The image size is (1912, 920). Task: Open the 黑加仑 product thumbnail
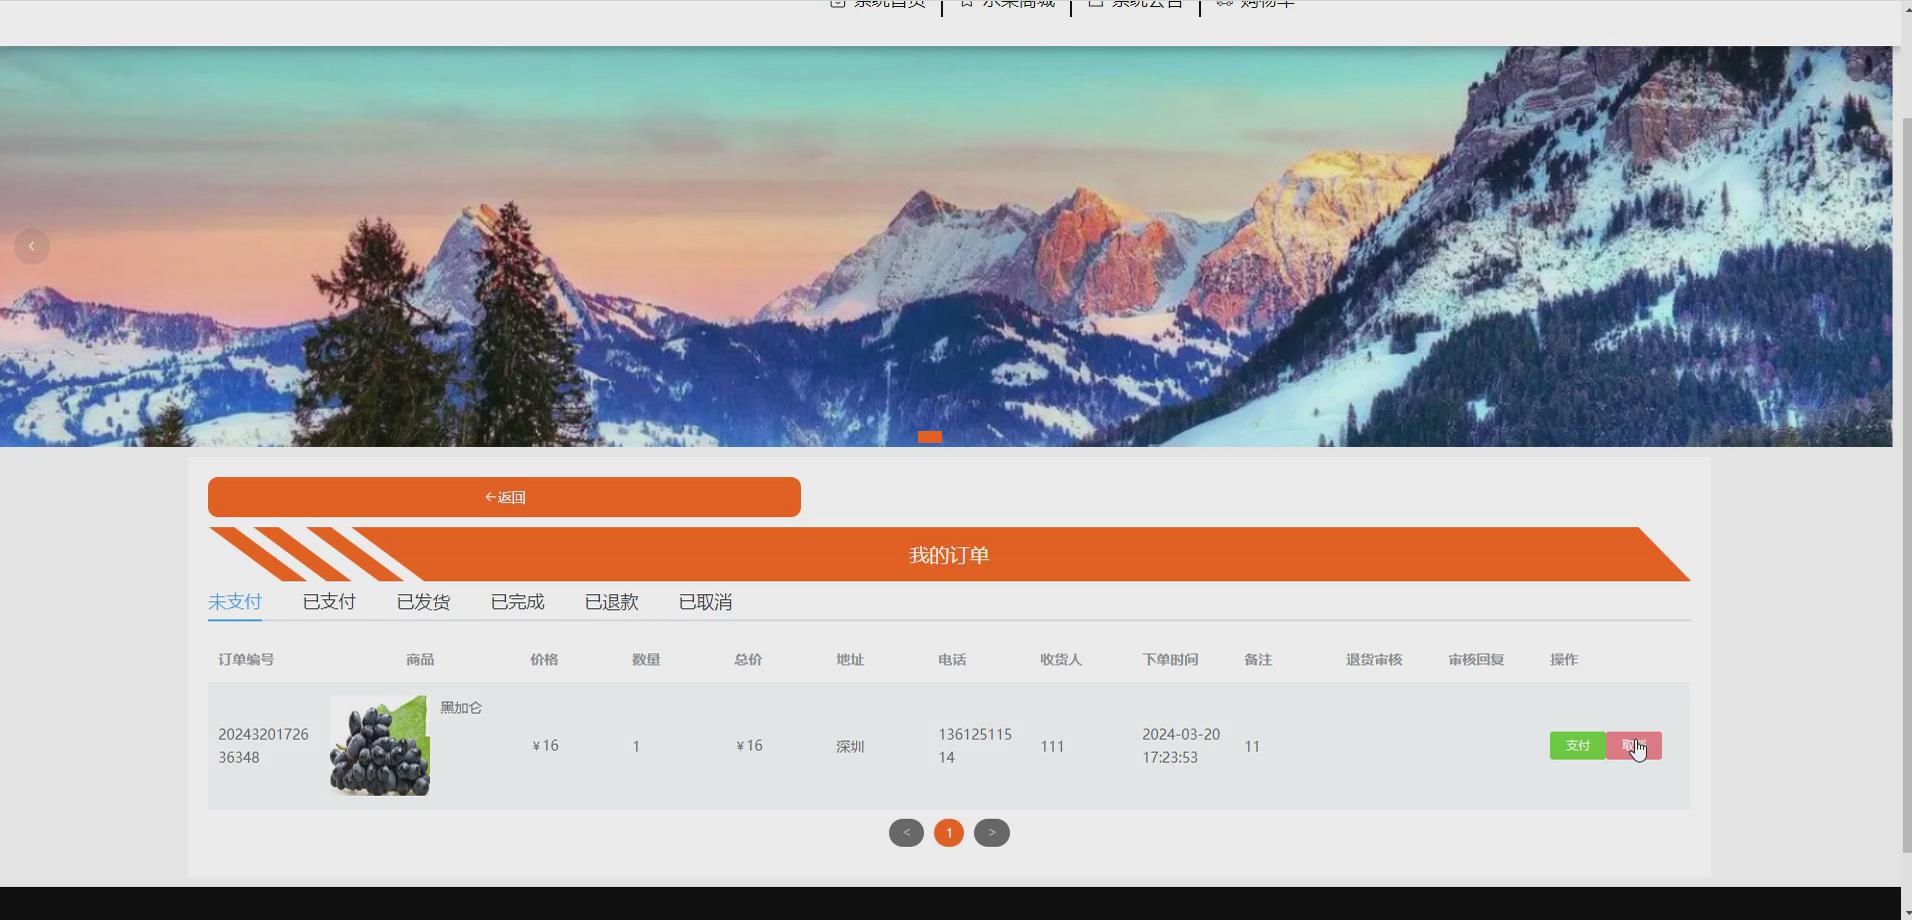(x=380, y=746)
